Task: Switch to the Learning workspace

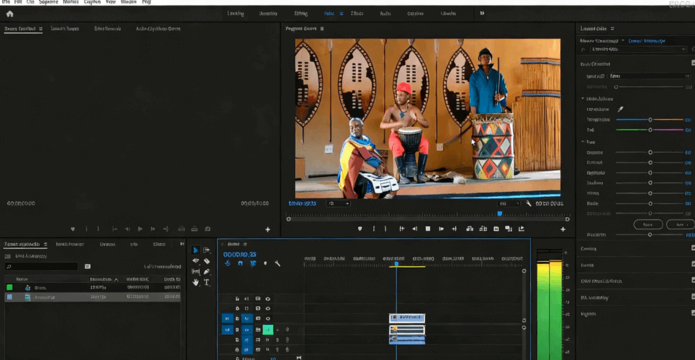Action: (x=235, y=13)
